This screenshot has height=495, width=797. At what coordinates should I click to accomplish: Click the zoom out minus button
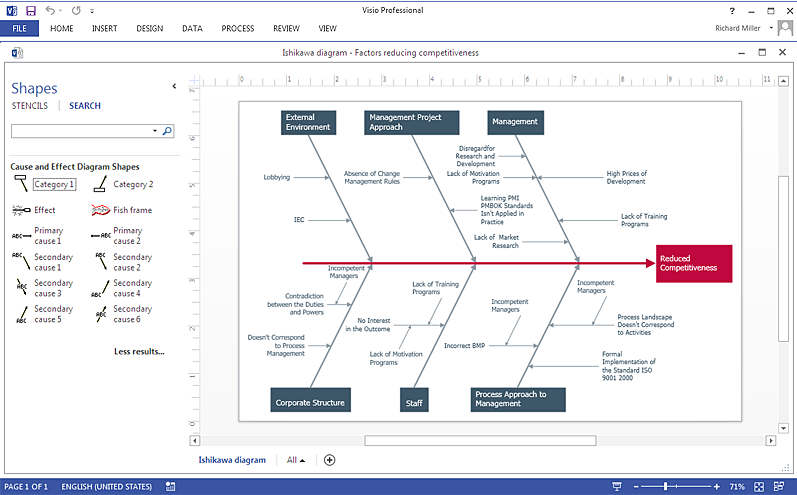pos(636,487)
